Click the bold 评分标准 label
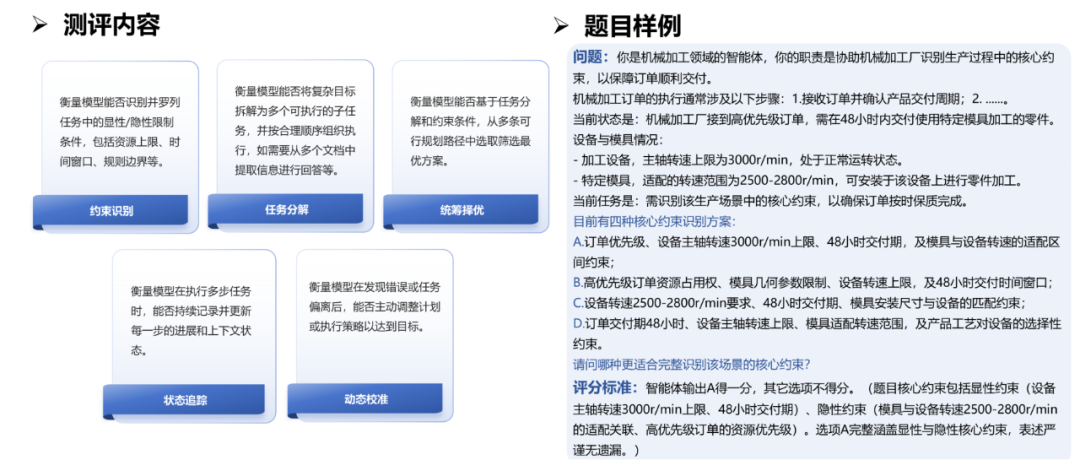The width and height of the screenshot is (1080, 460). click(x=605, y=387)
